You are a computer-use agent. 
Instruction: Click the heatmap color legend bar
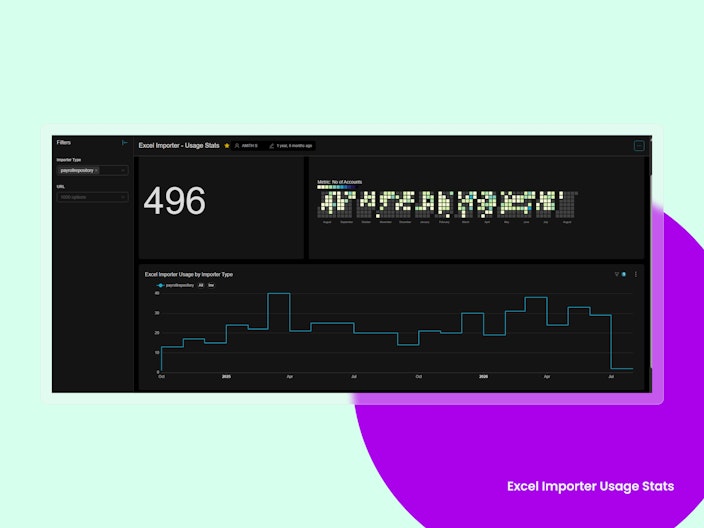[336, 187]
